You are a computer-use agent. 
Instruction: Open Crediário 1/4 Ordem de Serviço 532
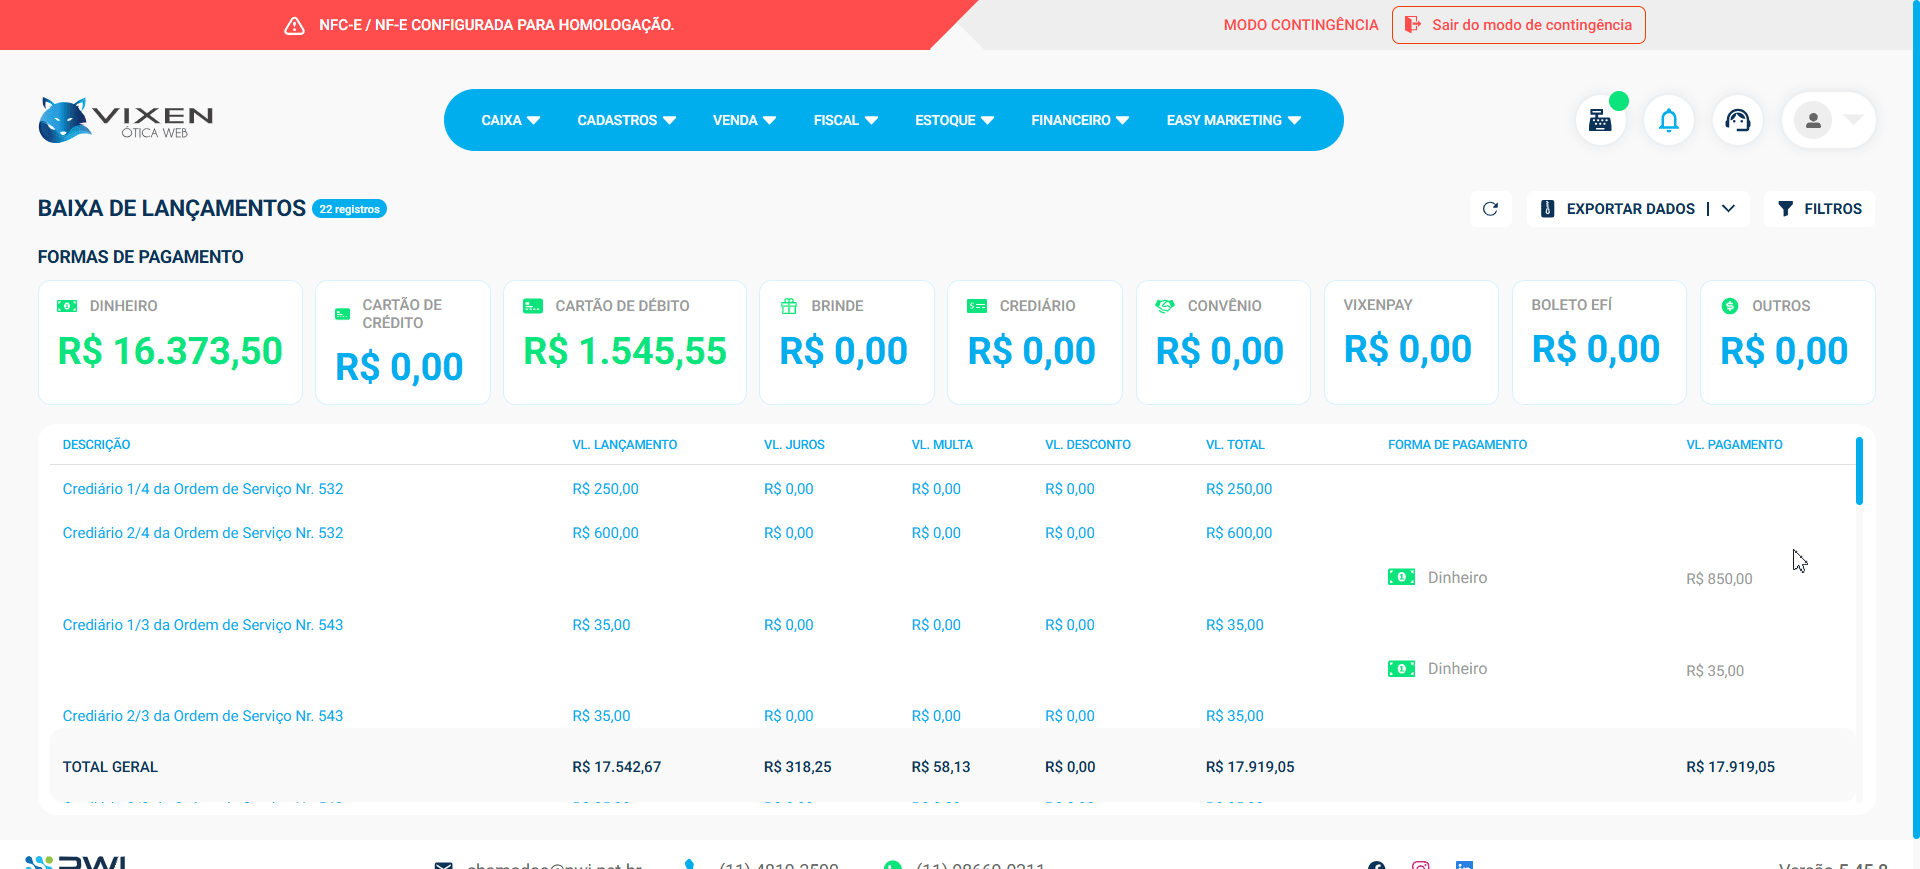point(203,489)
